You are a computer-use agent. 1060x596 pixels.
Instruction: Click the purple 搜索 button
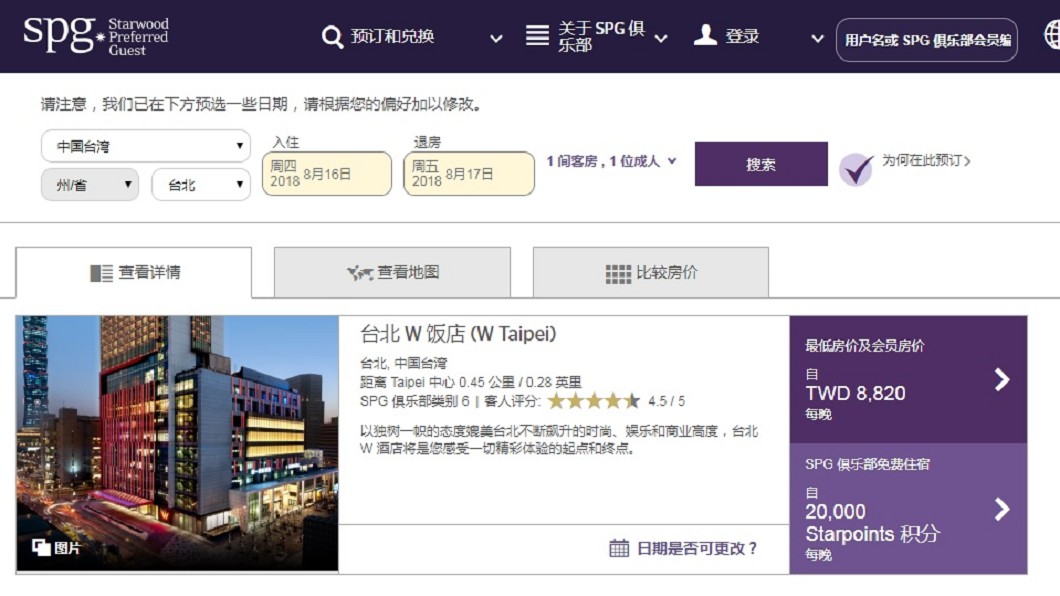761,164
